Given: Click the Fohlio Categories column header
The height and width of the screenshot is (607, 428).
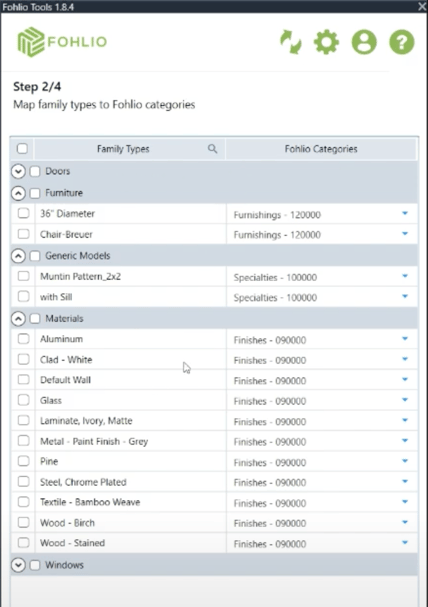Looking at the screenshot, I should click(321, 149).
